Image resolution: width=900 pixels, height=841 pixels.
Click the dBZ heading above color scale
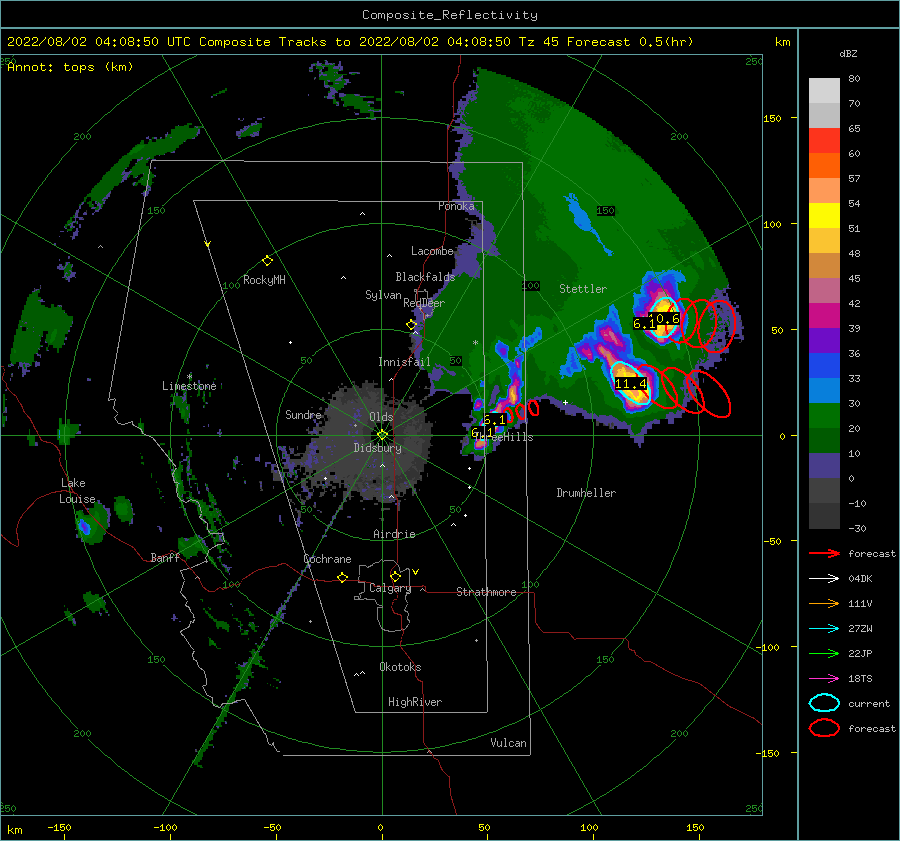[848, 54]
